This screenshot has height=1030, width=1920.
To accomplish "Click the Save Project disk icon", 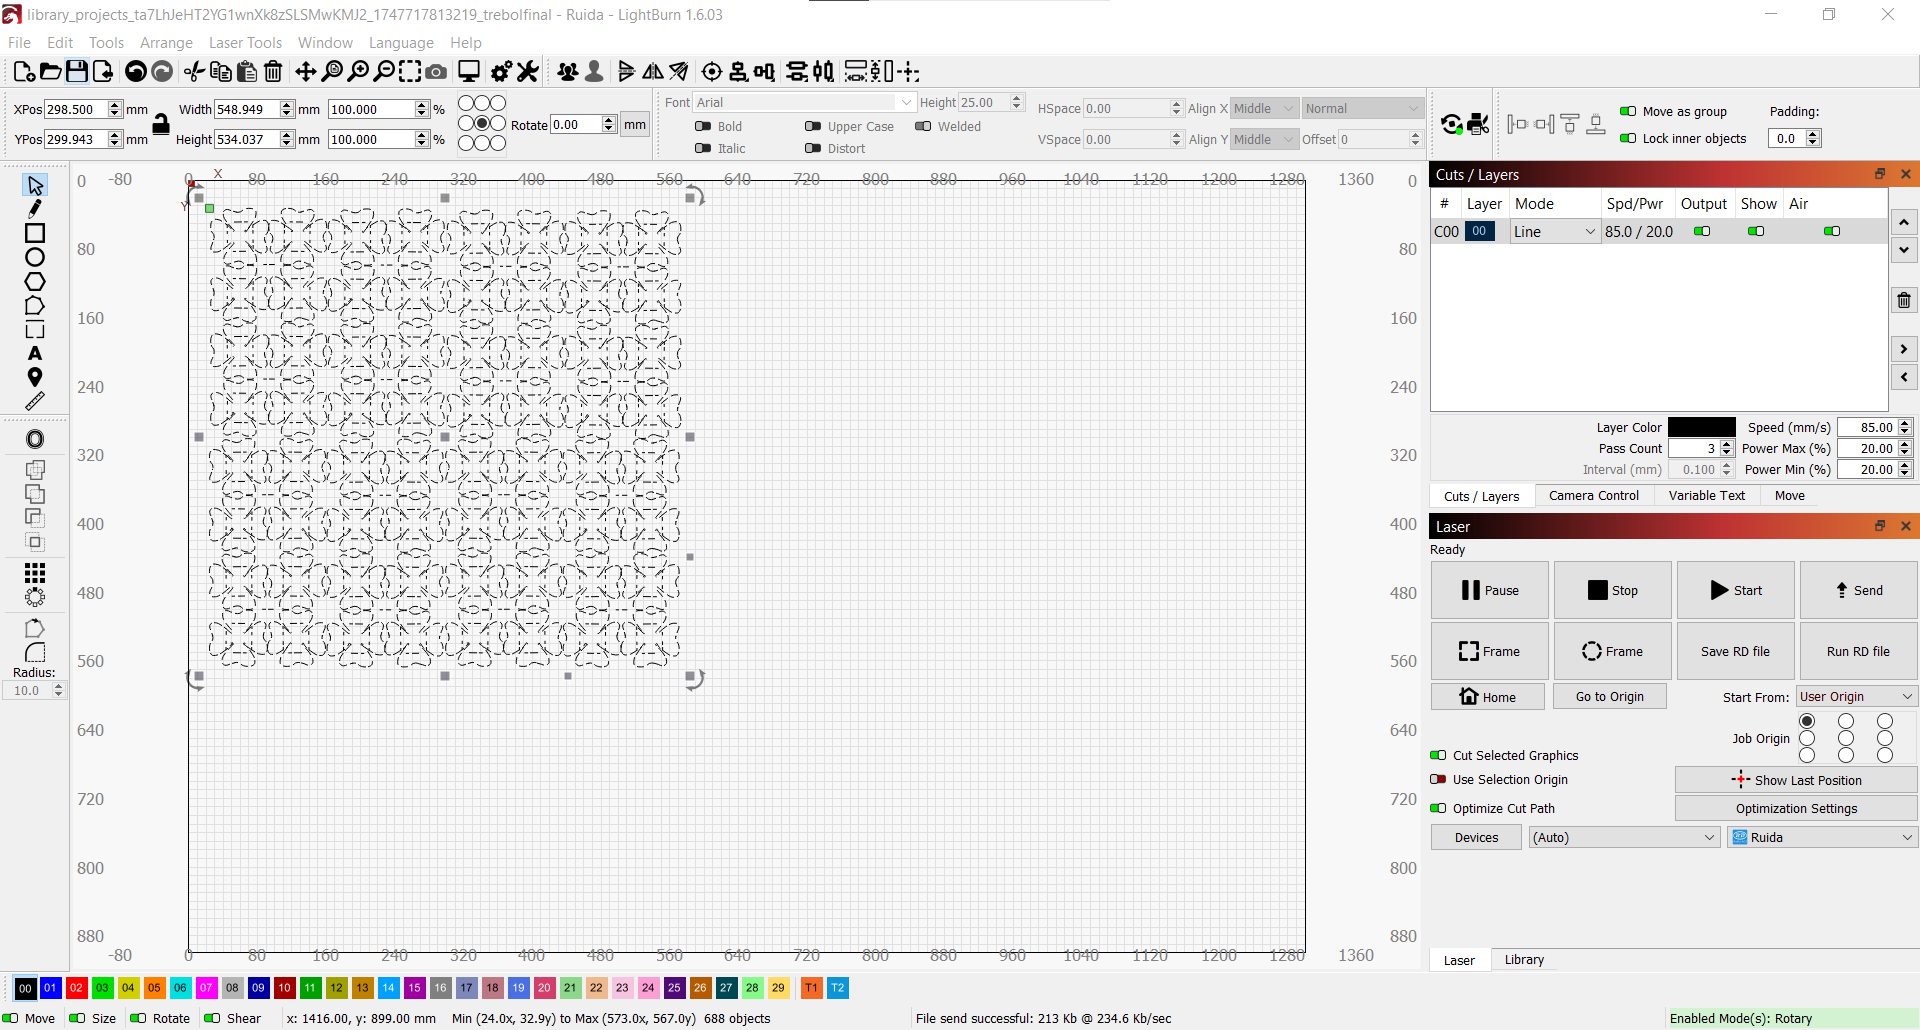I will point(77,72).
